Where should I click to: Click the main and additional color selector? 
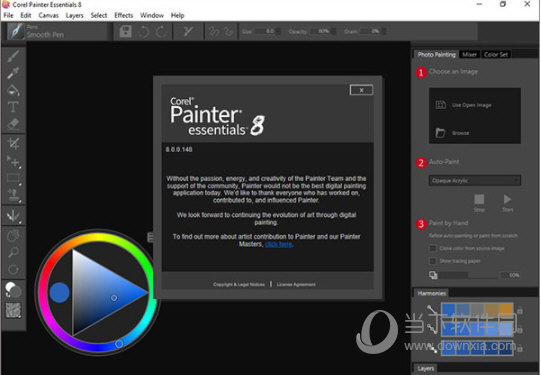coord(13,290)
